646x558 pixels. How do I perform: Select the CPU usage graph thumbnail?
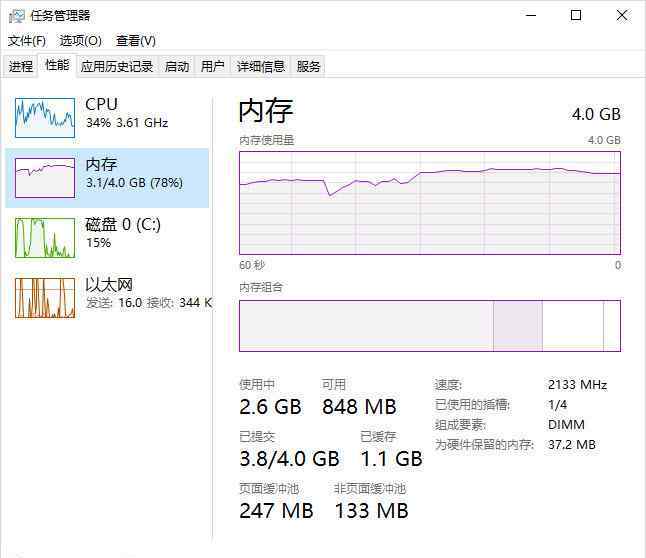45,117
